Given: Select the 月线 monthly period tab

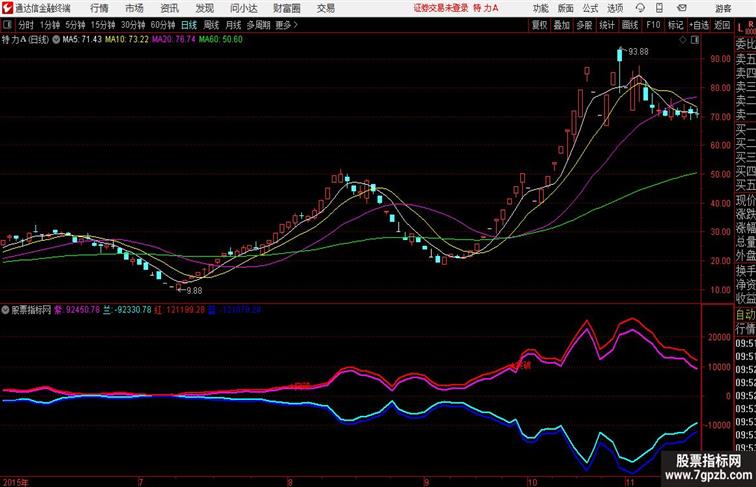Looking at the screenshot, I should pyautogui.click(x=233, y=25).
